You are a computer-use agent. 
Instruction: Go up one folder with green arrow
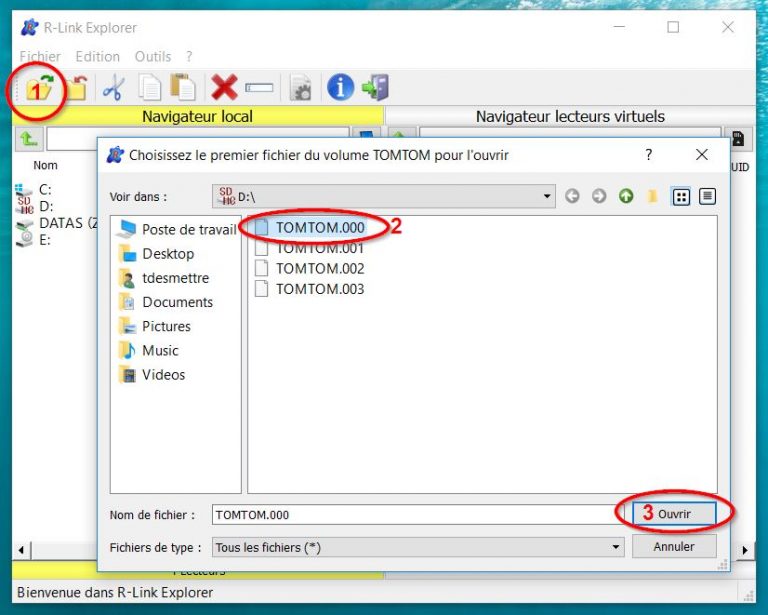626,197
